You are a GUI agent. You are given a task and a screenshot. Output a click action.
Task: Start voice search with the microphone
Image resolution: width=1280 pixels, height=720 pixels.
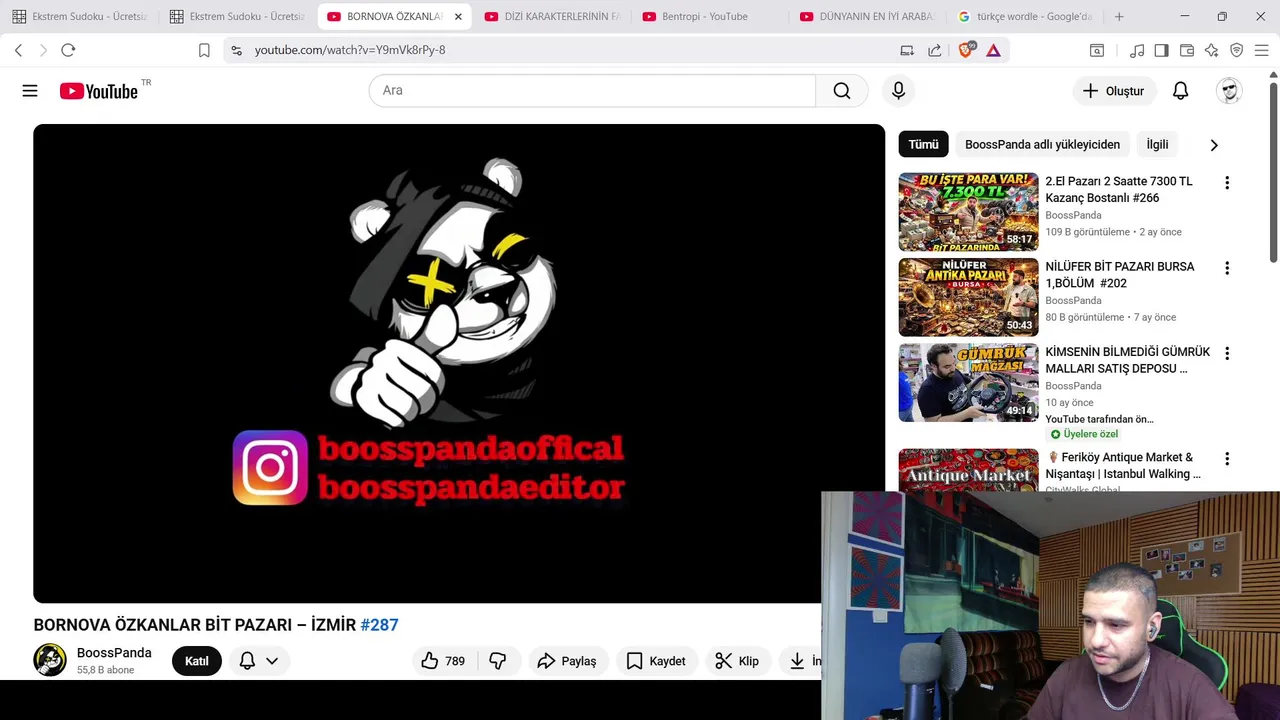click(898, 91)
